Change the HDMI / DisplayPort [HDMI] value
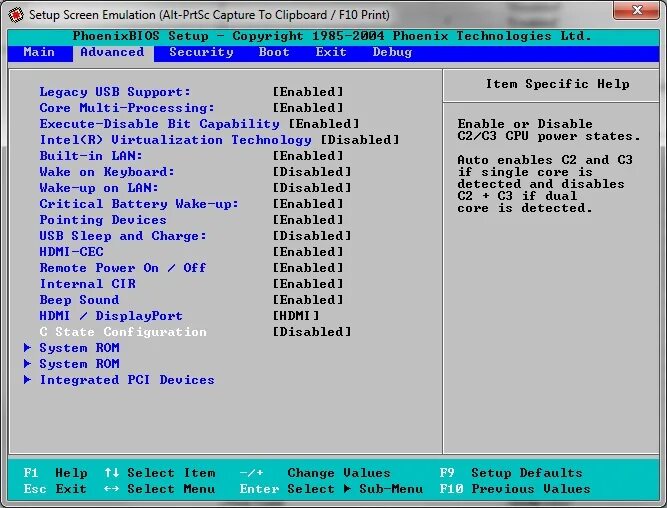This screenshot has height=508, width=667. tap(296, 316)
